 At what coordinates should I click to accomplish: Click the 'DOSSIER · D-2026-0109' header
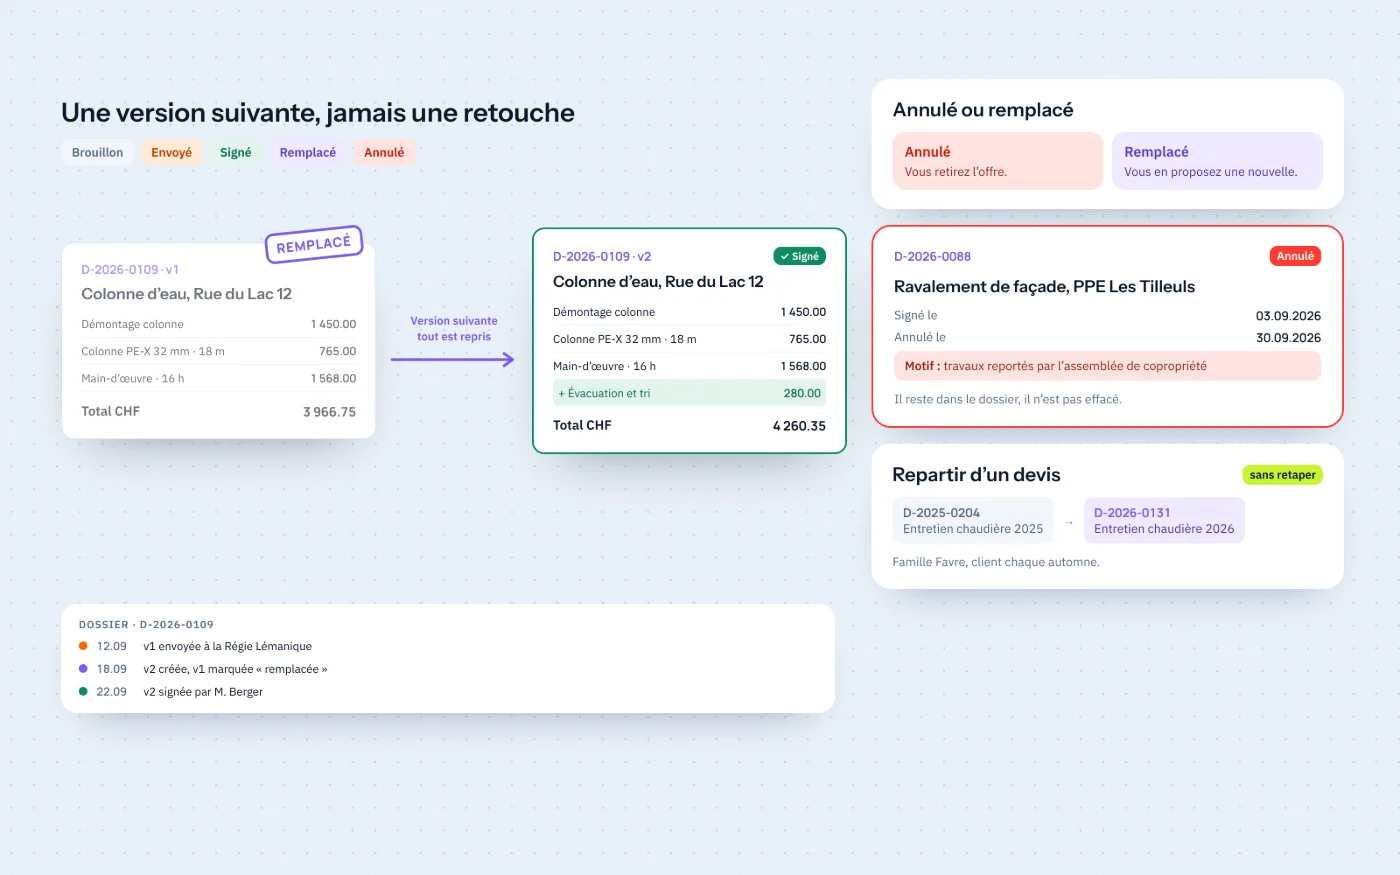pyautogui.click(x=146, y=625)
